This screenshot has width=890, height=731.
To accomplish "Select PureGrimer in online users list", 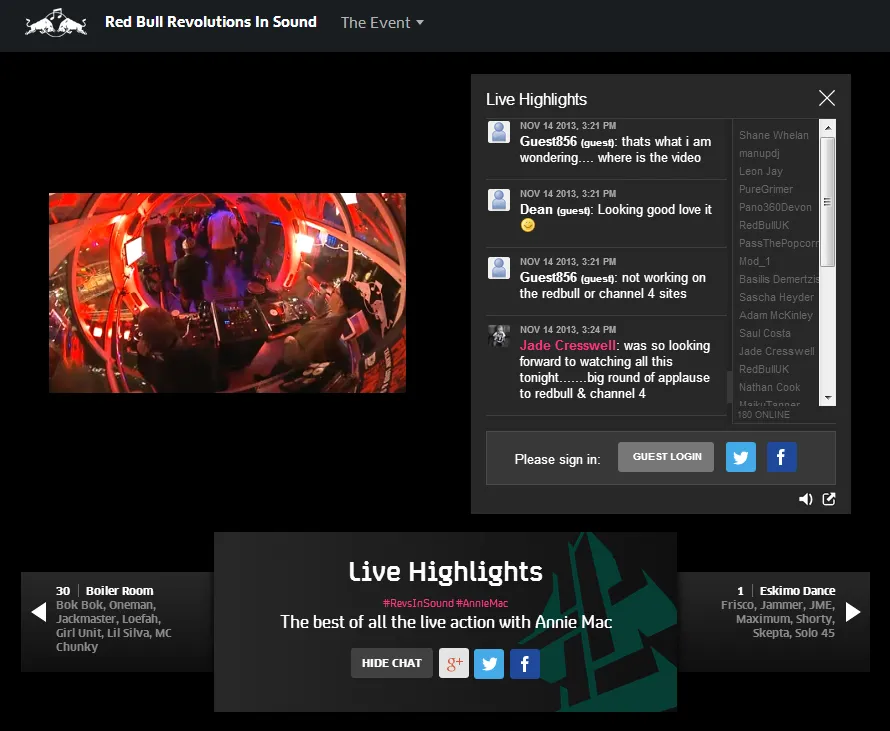I will tap(766, 189).
